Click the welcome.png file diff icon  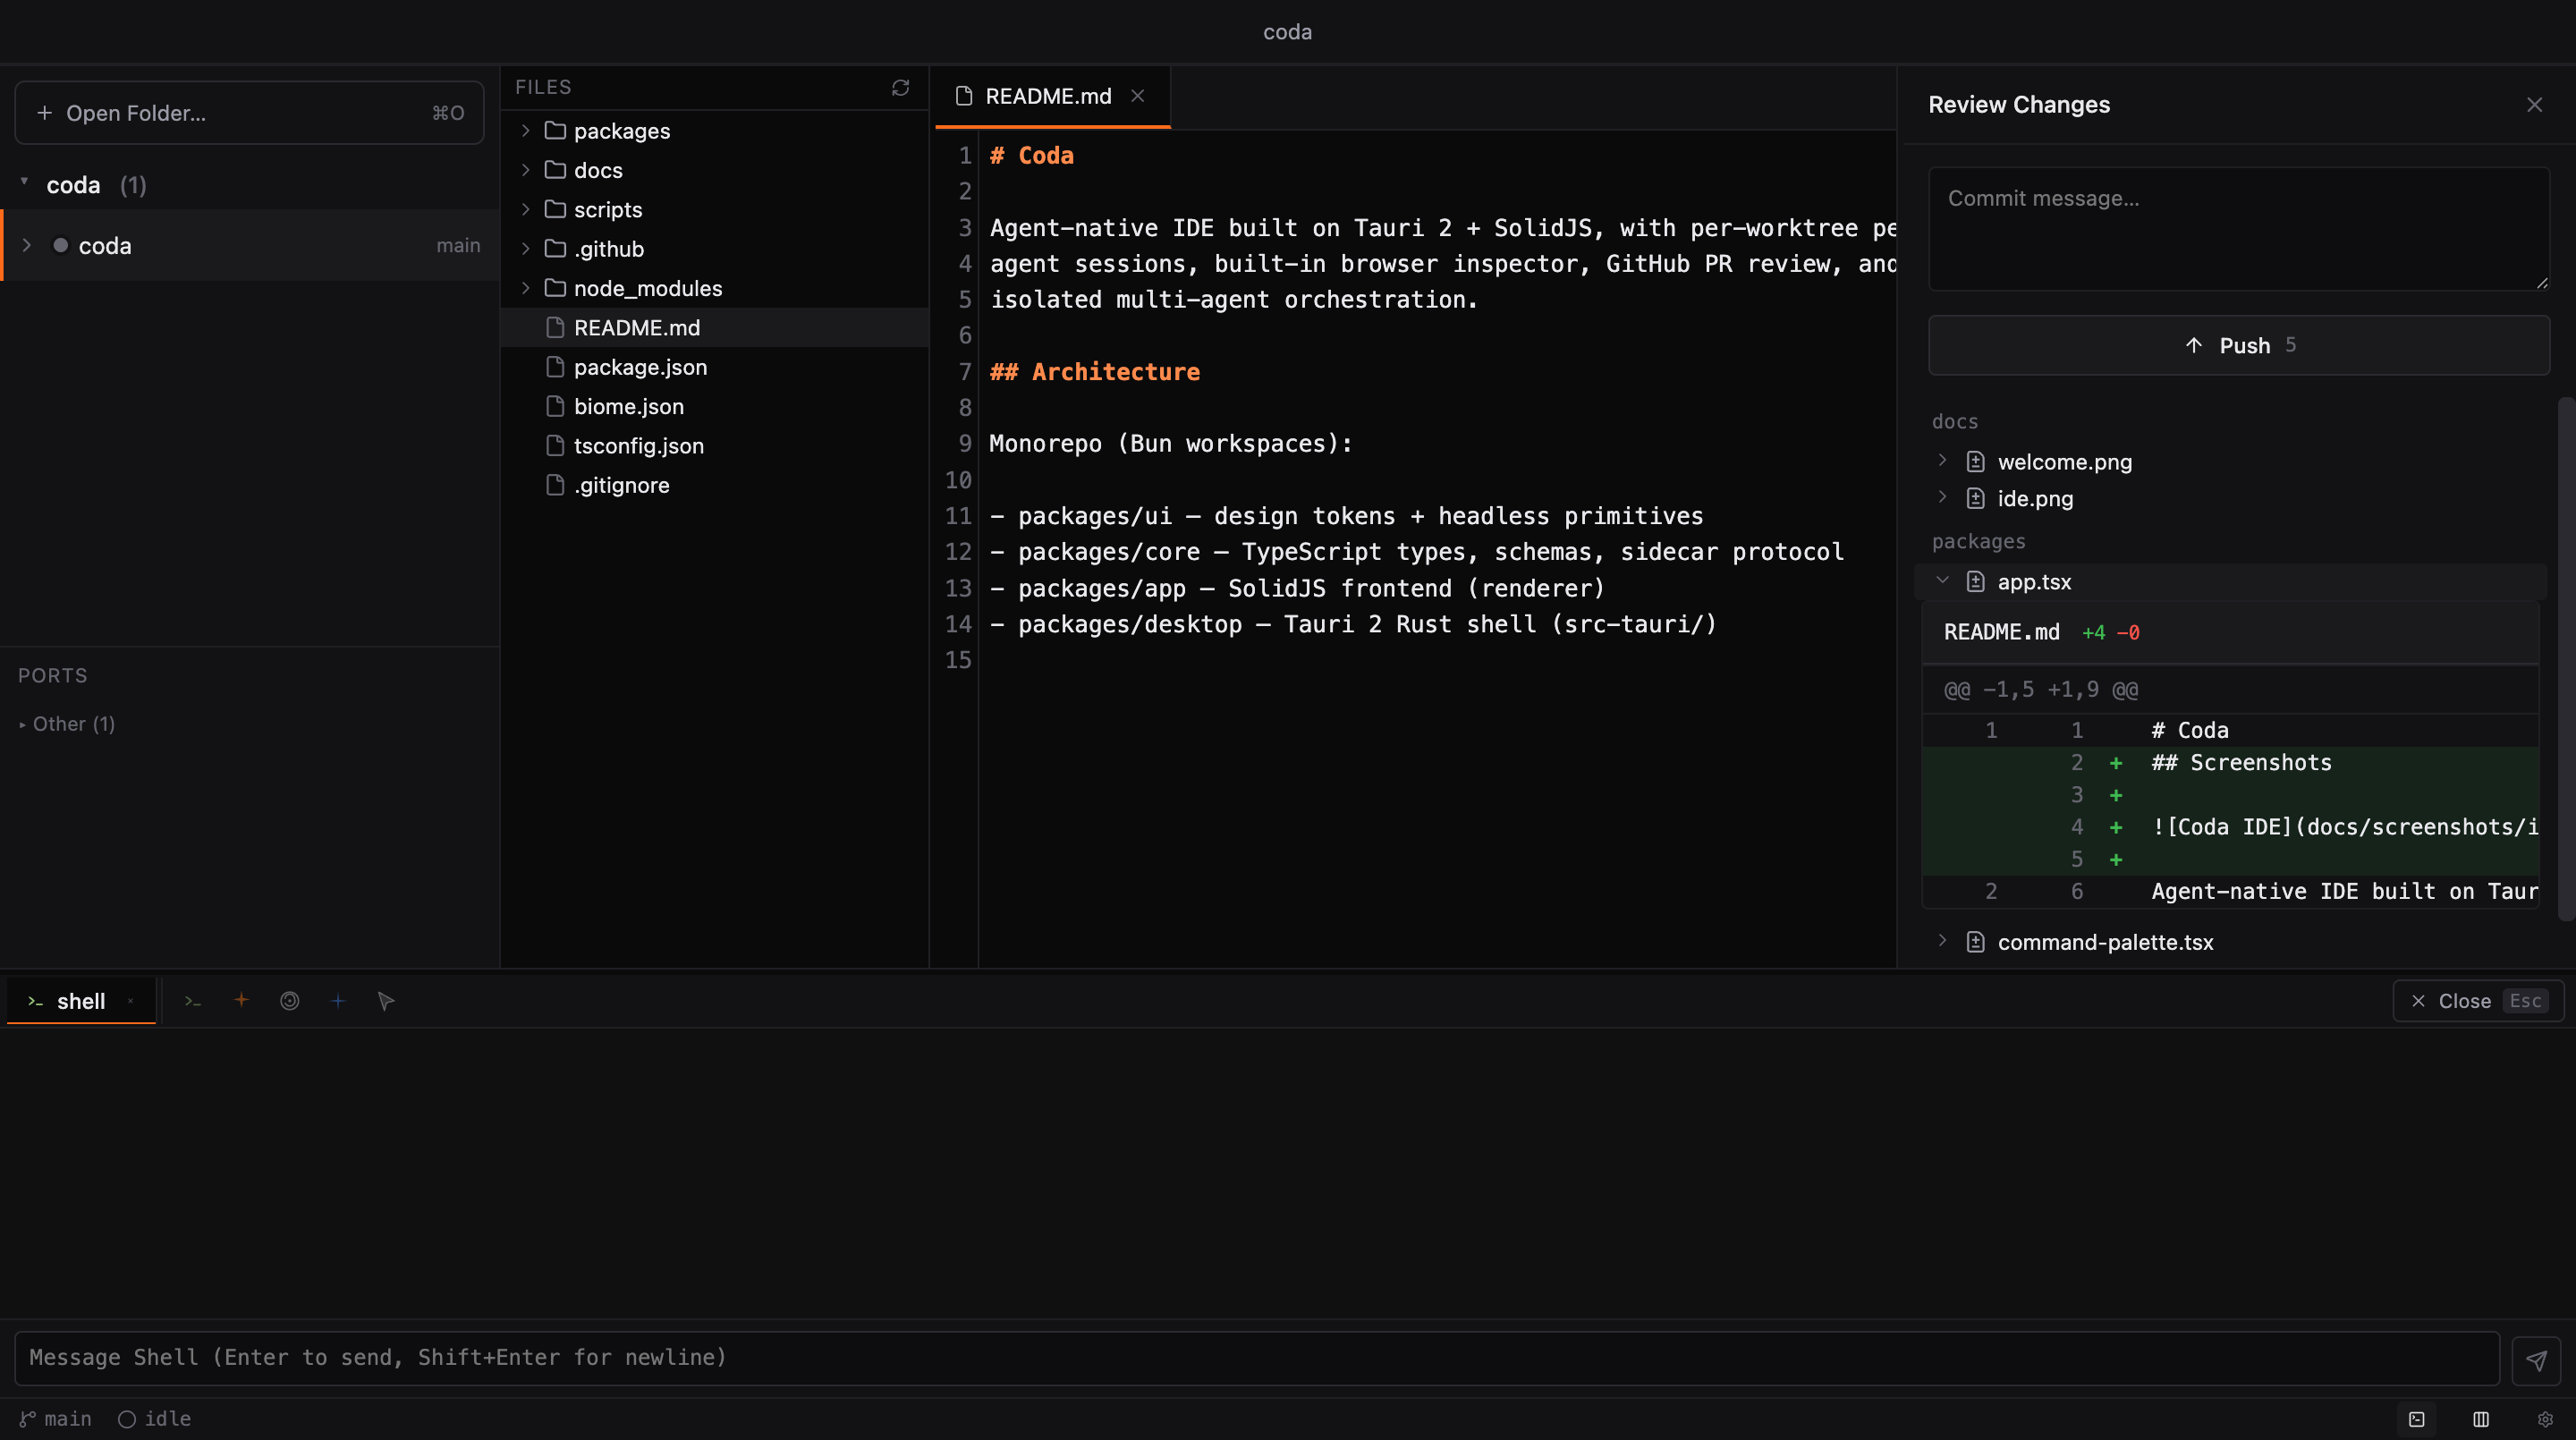tap(1975, 462)
